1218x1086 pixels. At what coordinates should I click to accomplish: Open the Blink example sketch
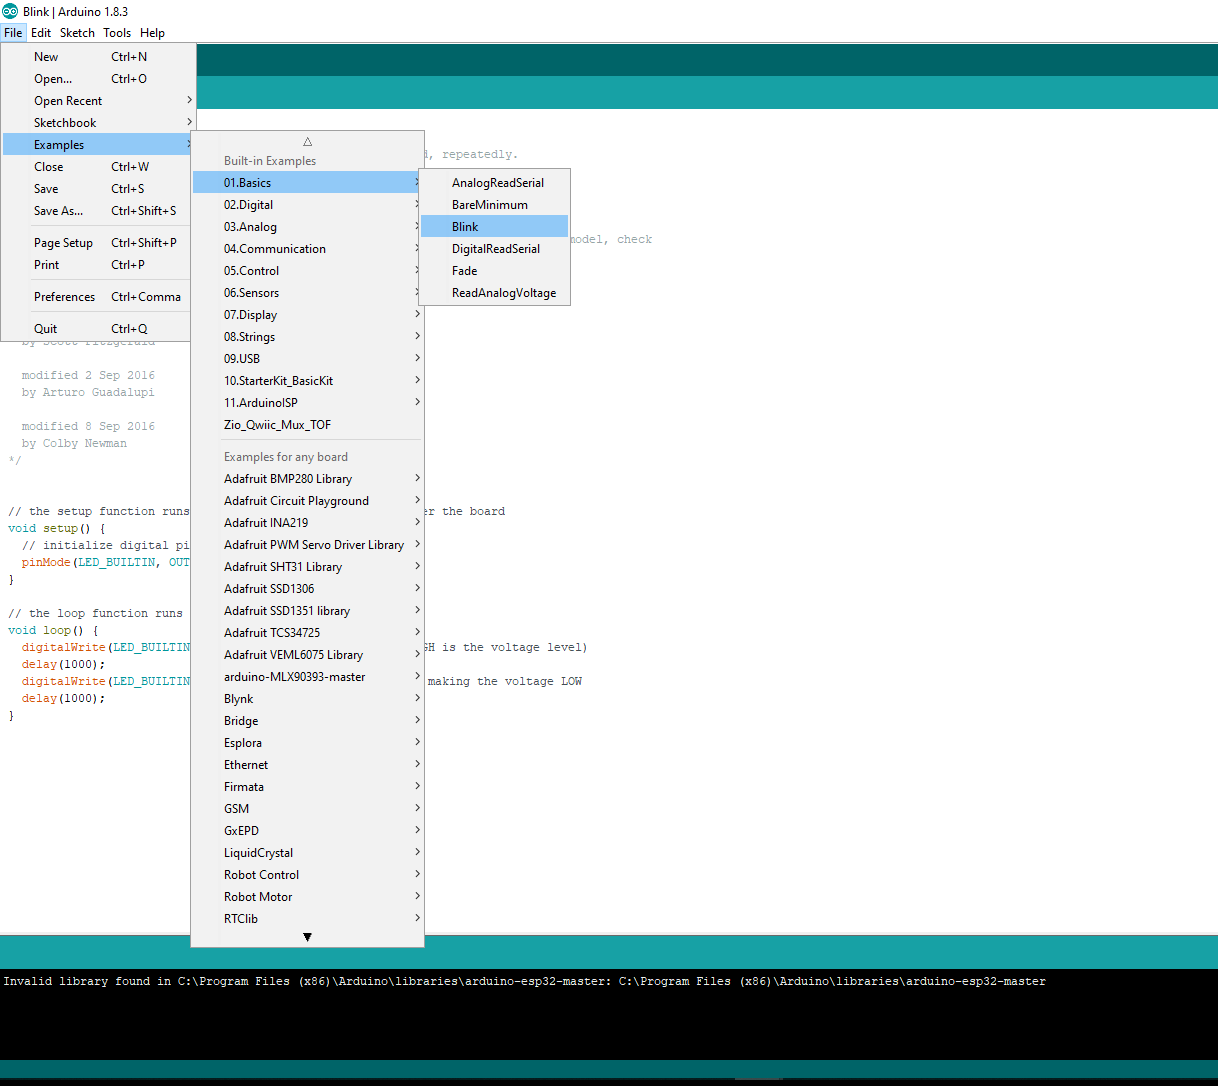pos(465,227)
